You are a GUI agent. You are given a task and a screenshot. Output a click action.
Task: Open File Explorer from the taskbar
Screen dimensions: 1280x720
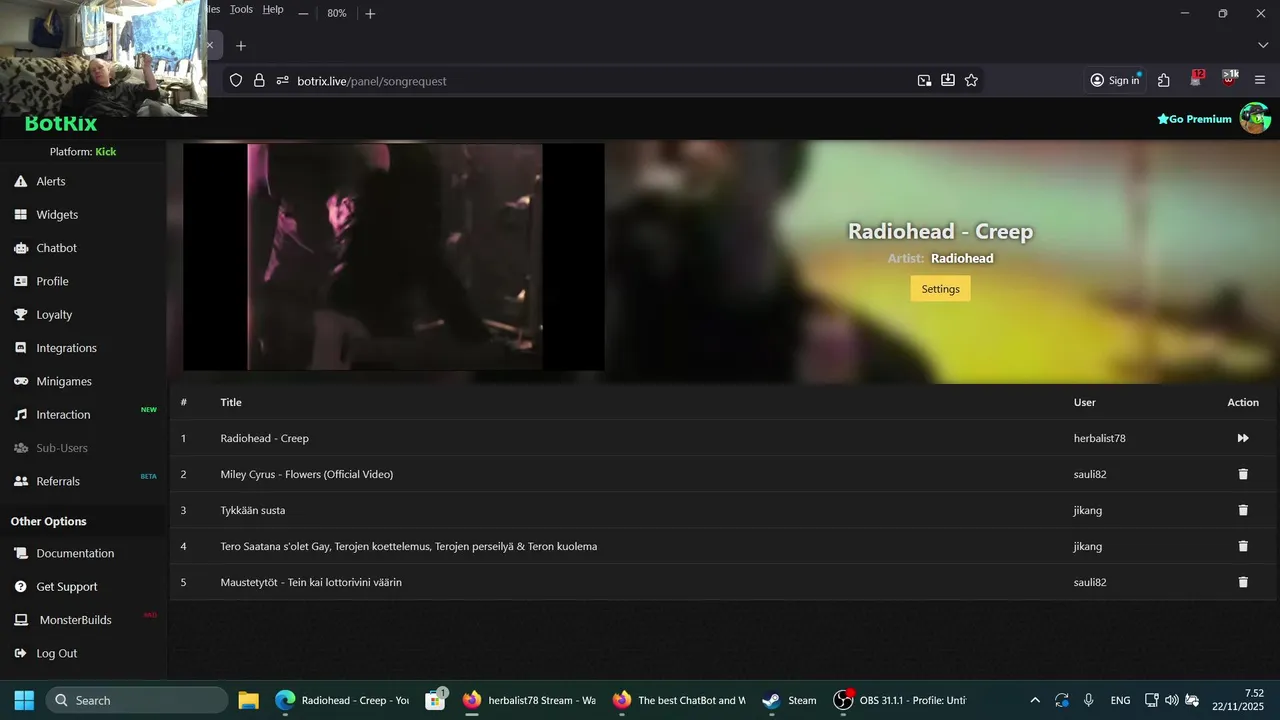point(248,700)
